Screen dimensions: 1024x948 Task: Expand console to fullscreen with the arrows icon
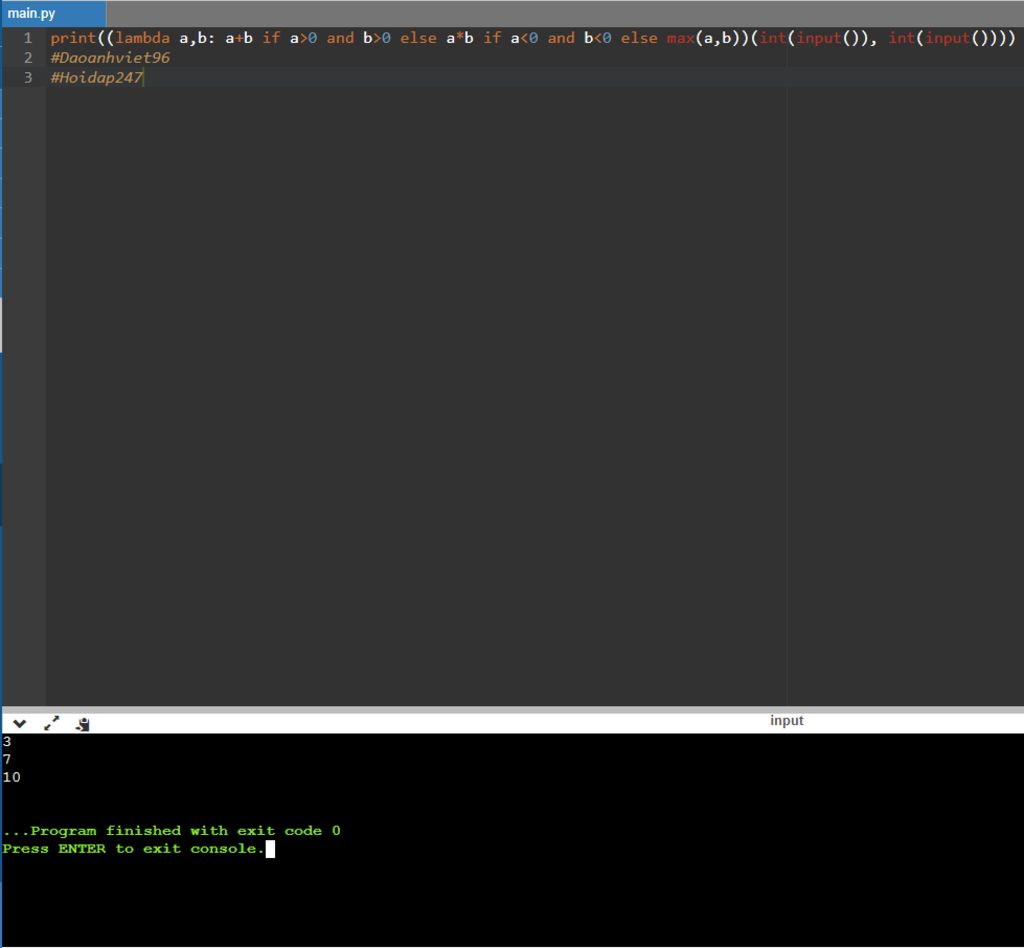coord(52,723)
